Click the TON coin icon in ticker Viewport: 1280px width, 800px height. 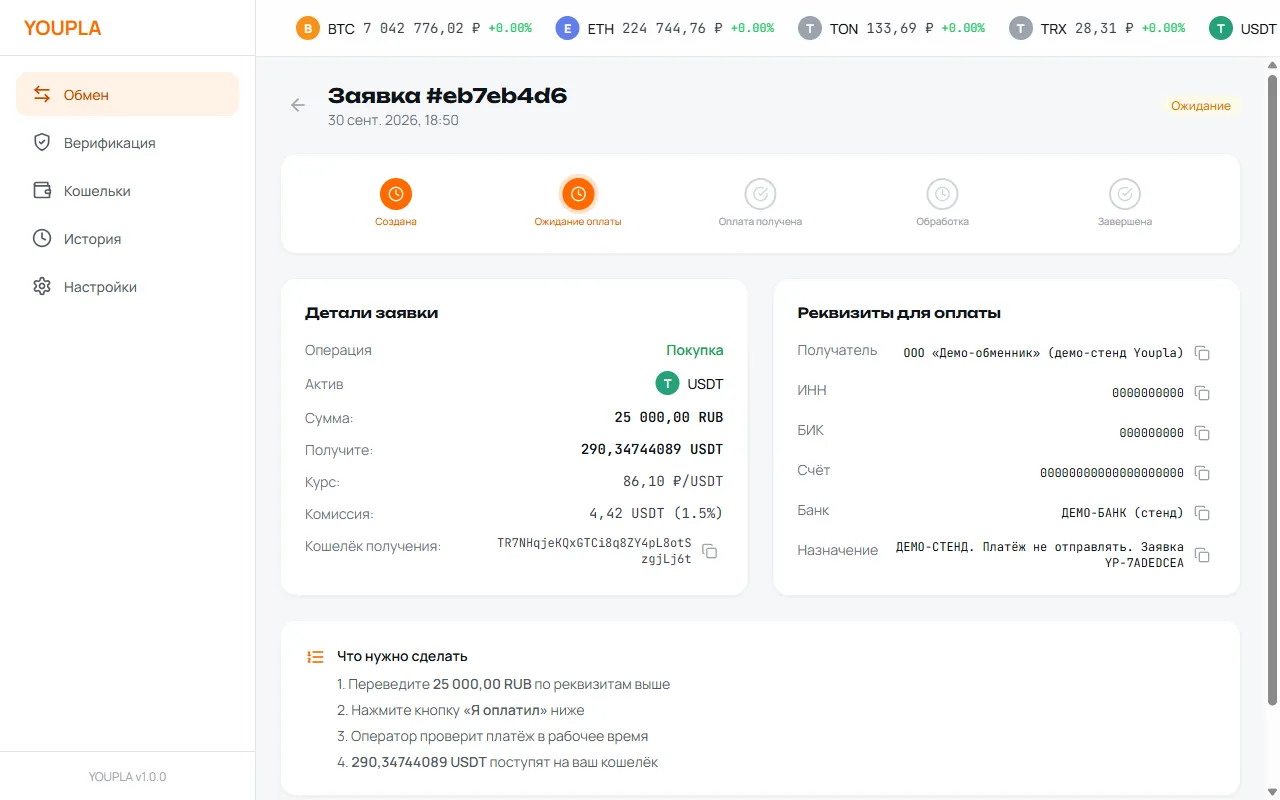pyautogui.click(x=810, y=28)
